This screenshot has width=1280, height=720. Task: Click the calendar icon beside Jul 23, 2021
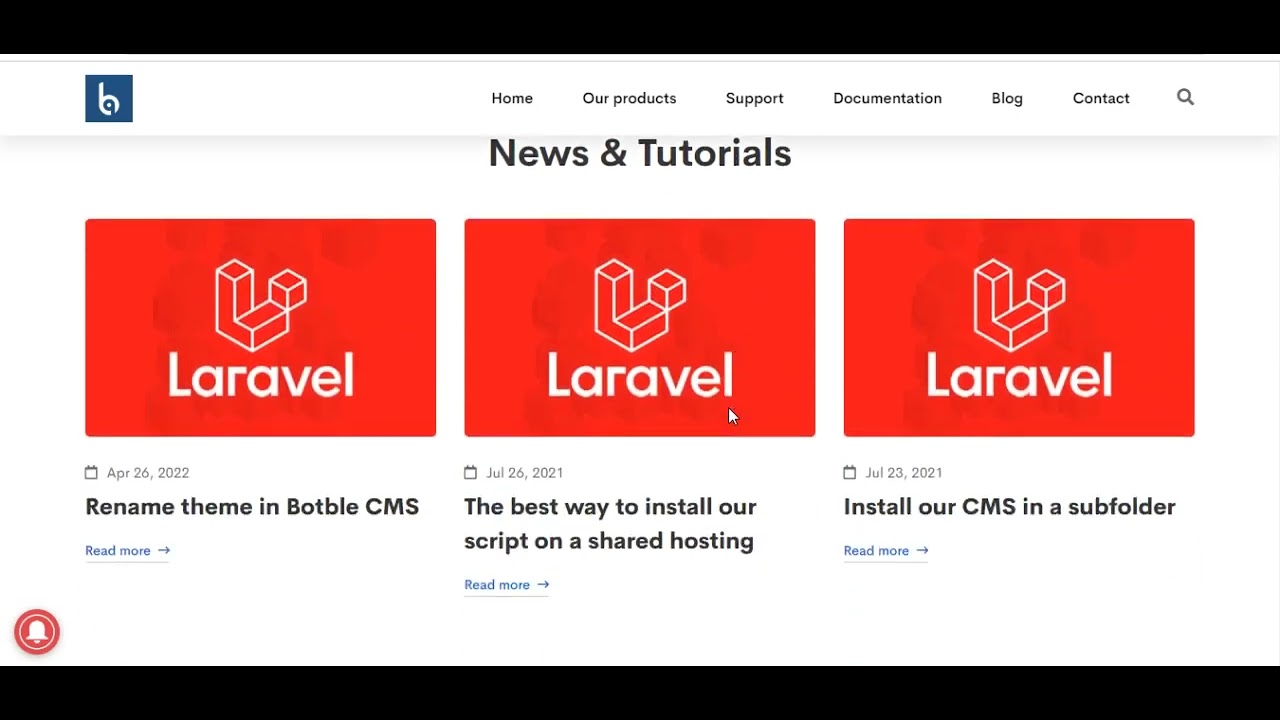[850, 472]
